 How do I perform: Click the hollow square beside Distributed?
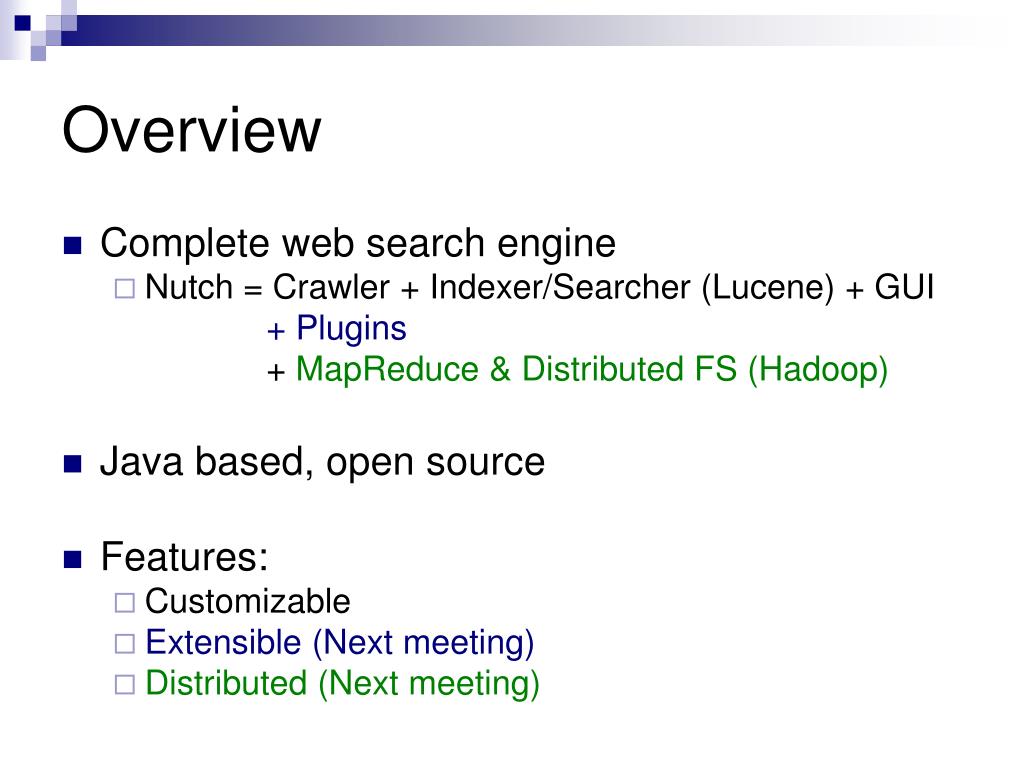click(125, 684)
